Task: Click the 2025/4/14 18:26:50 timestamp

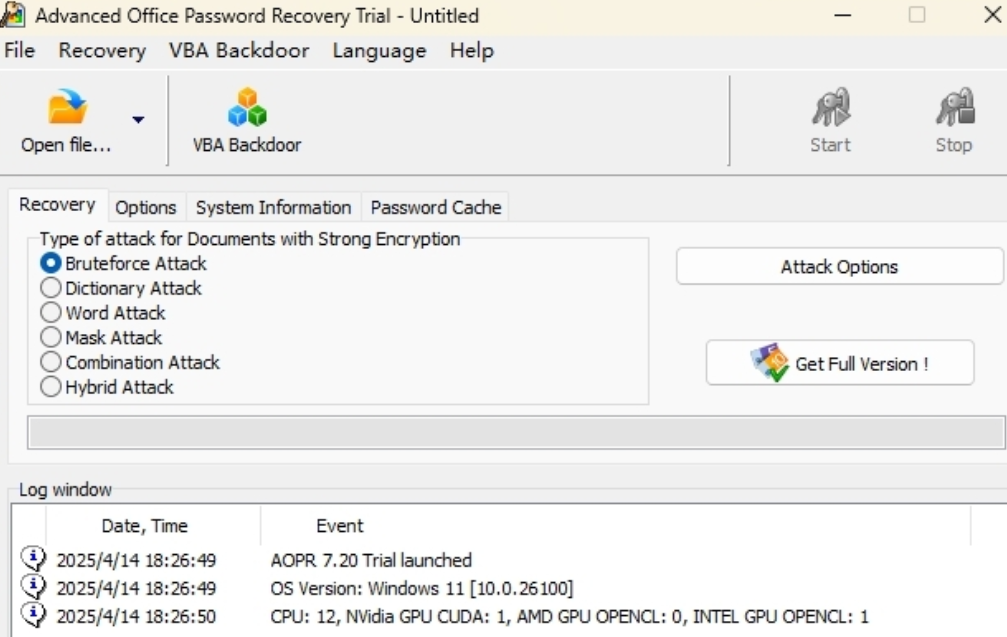Action: click(136, 616)
